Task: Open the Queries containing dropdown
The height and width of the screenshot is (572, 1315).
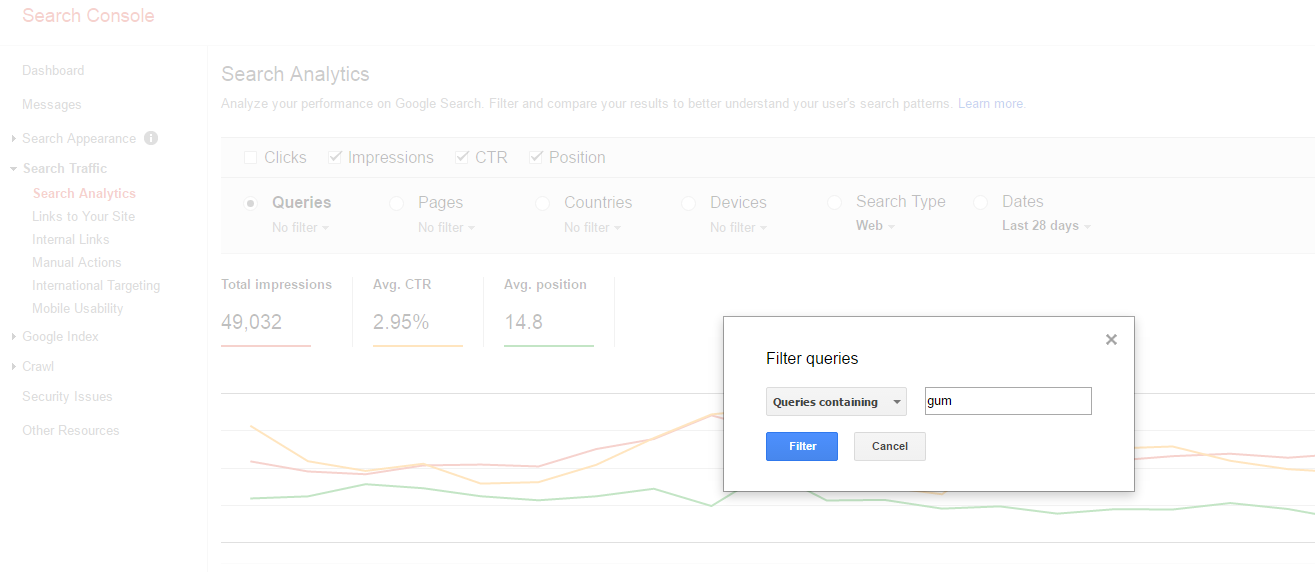Action: point(836,402)
